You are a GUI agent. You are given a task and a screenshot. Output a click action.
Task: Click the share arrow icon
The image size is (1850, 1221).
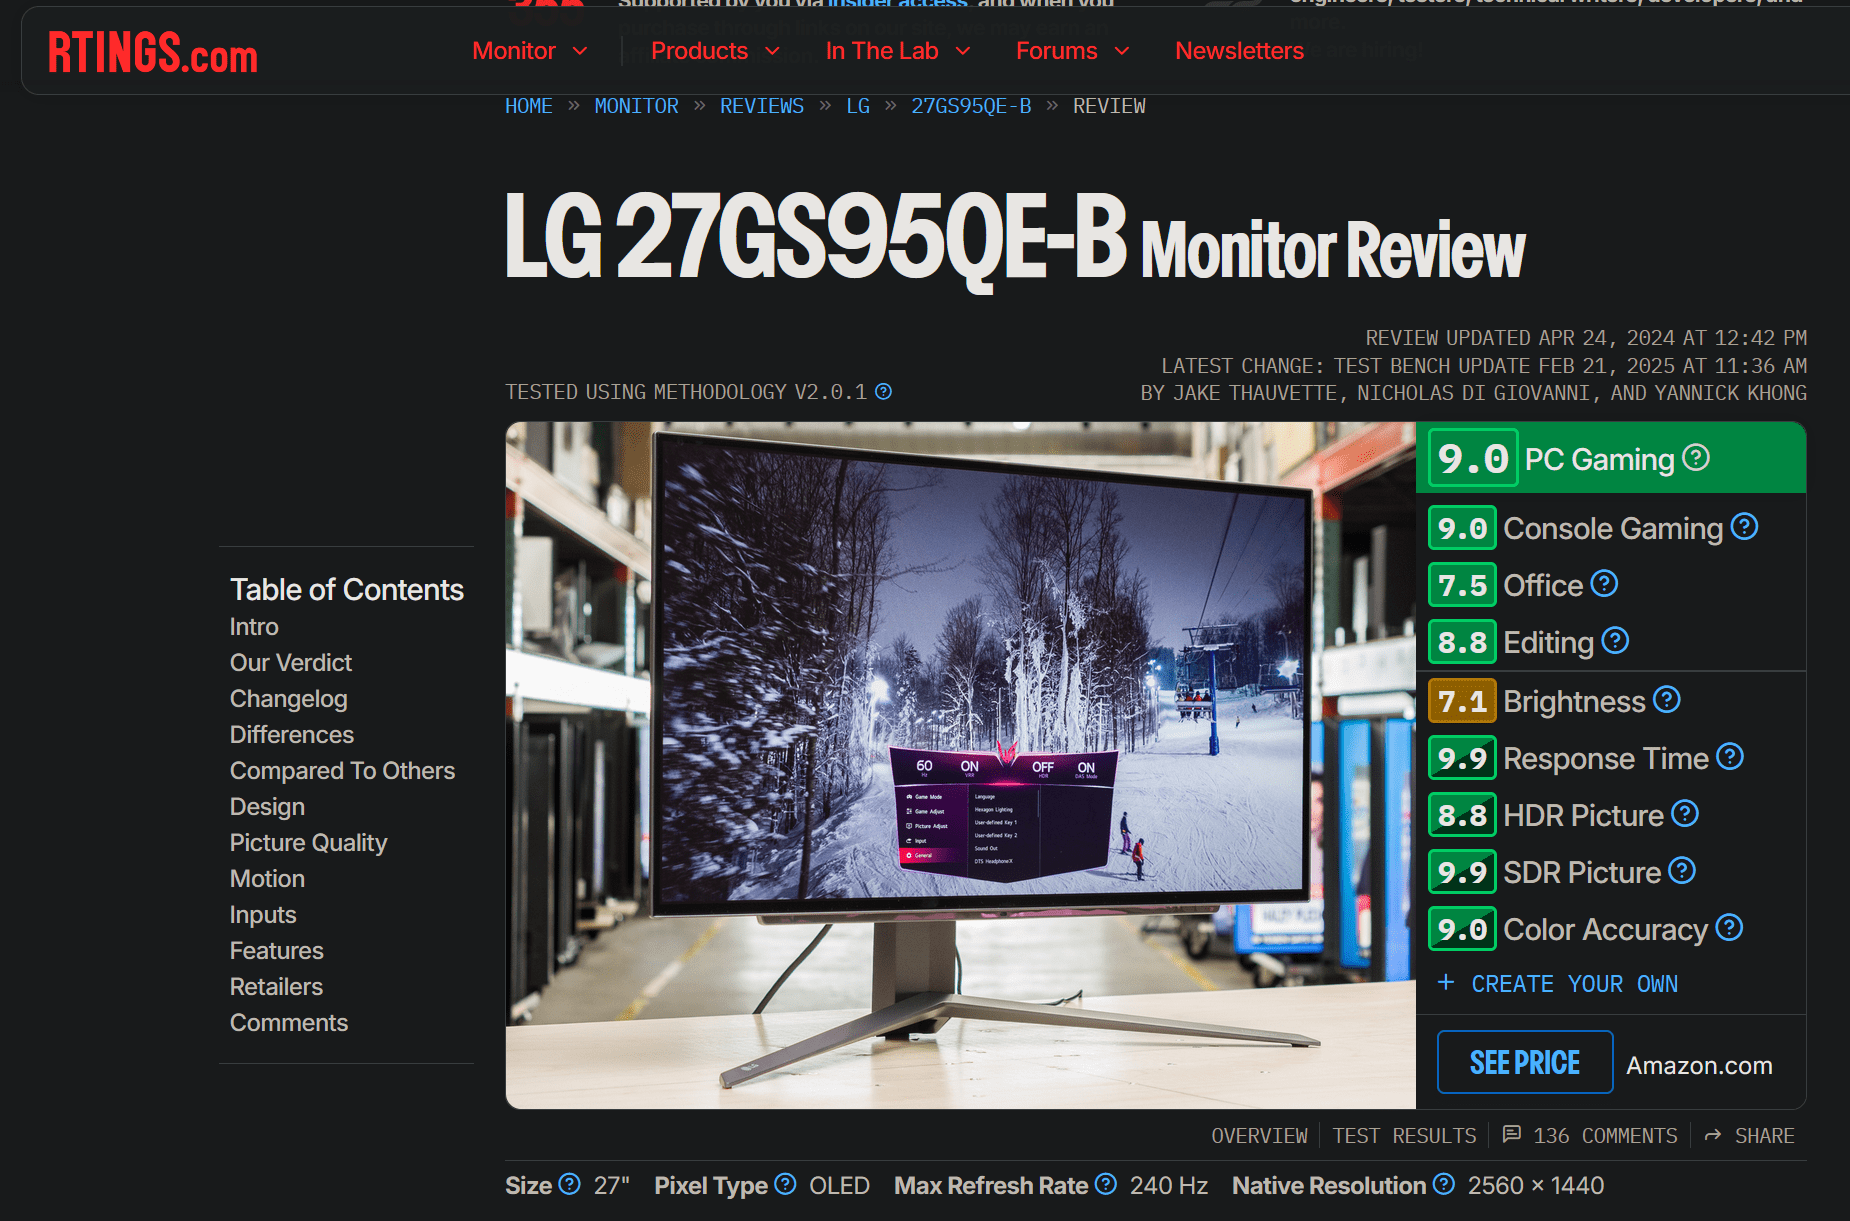1713,1135
